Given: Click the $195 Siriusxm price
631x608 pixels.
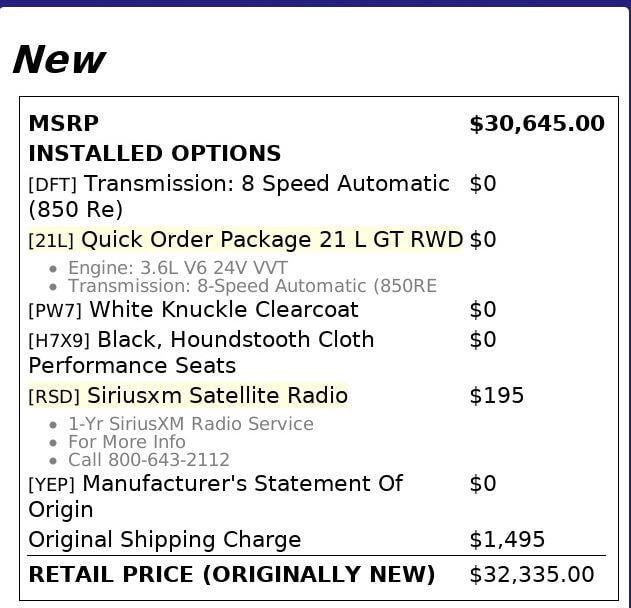Looking at the screenshot, I should point(497,396).
